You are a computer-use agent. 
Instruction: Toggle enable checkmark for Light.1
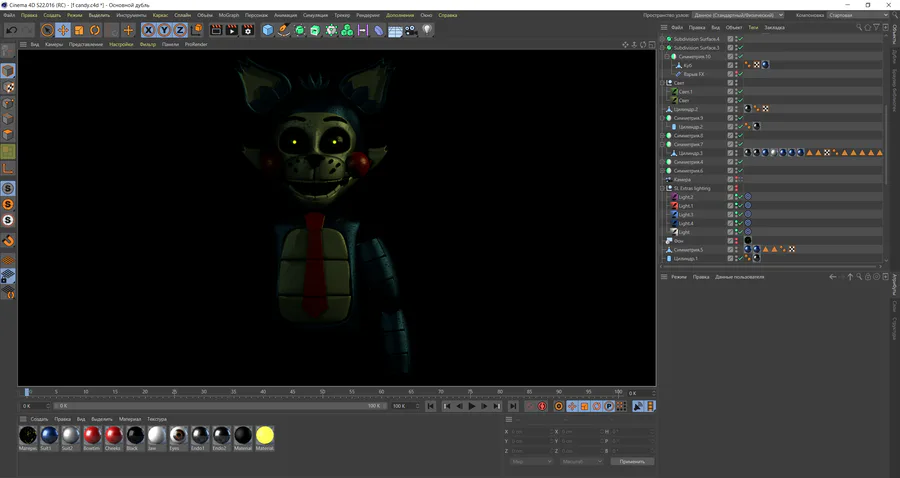740,205
